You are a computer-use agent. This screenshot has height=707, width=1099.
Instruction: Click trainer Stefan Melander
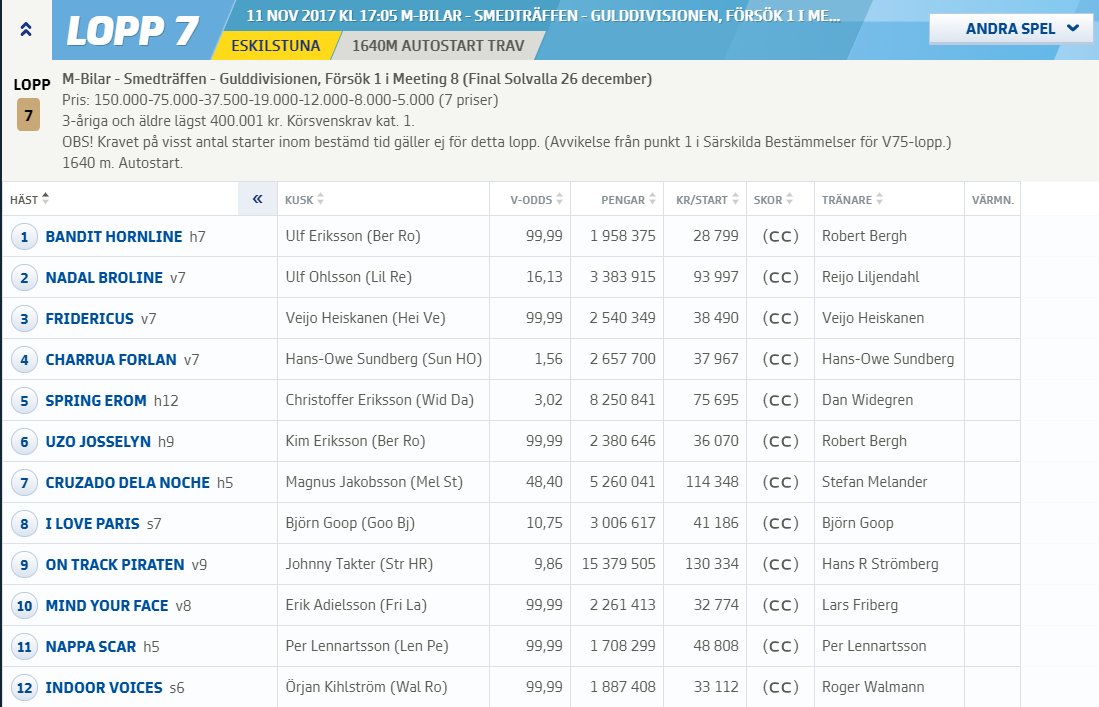[x=875, y=482]
